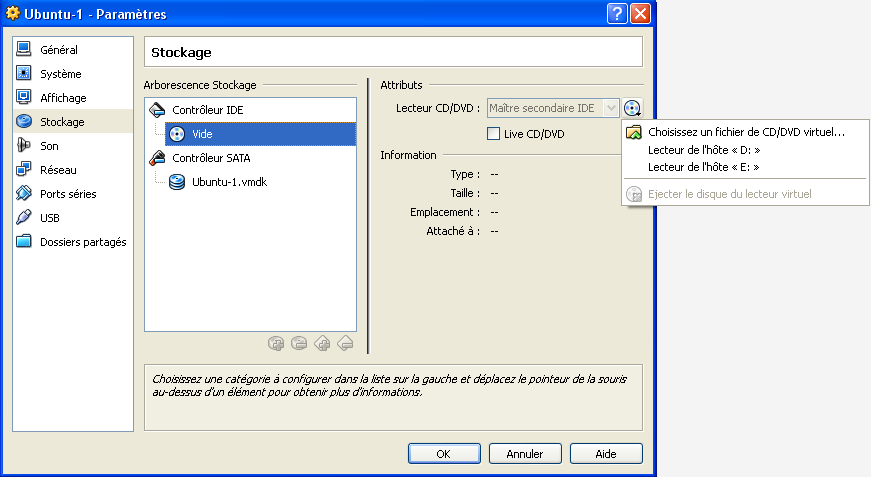
Task: Click the Annuler button
Action: coord(525,454)
